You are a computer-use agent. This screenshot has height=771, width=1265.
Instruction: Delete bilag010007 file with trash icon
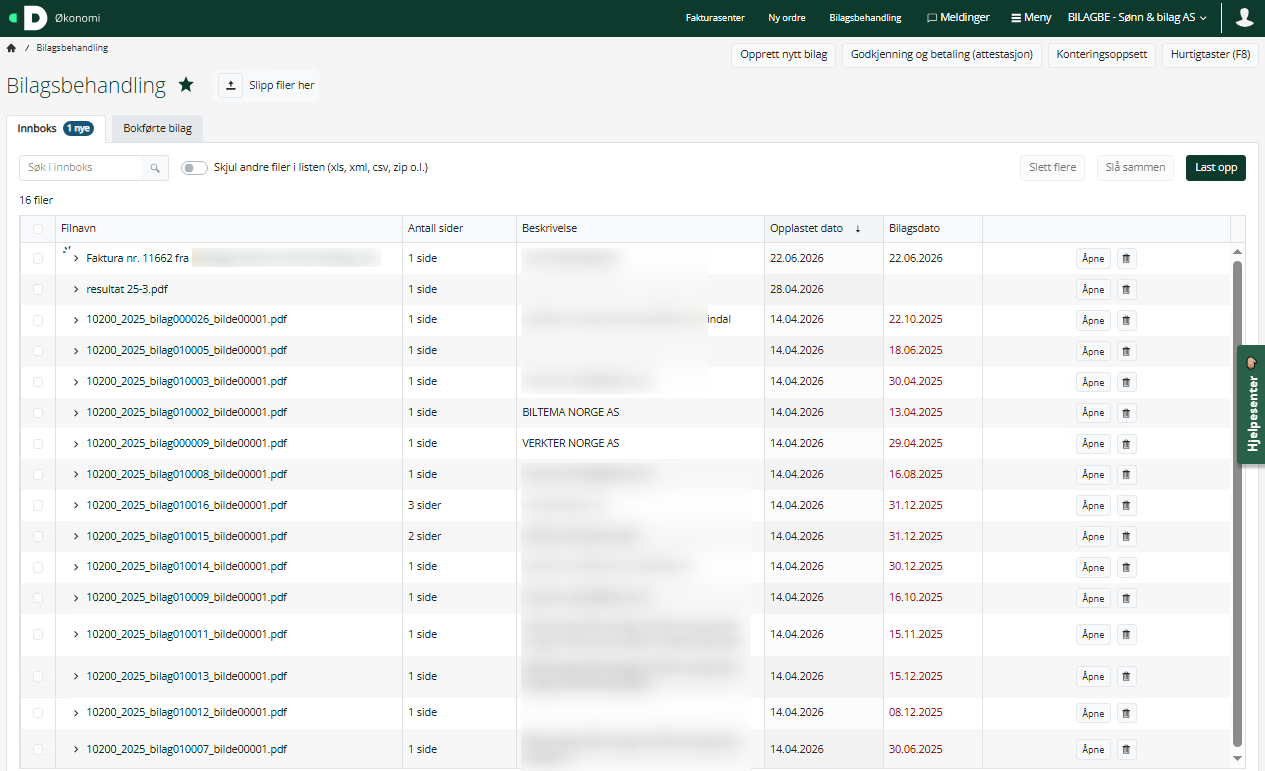(x=1126, y=749)
